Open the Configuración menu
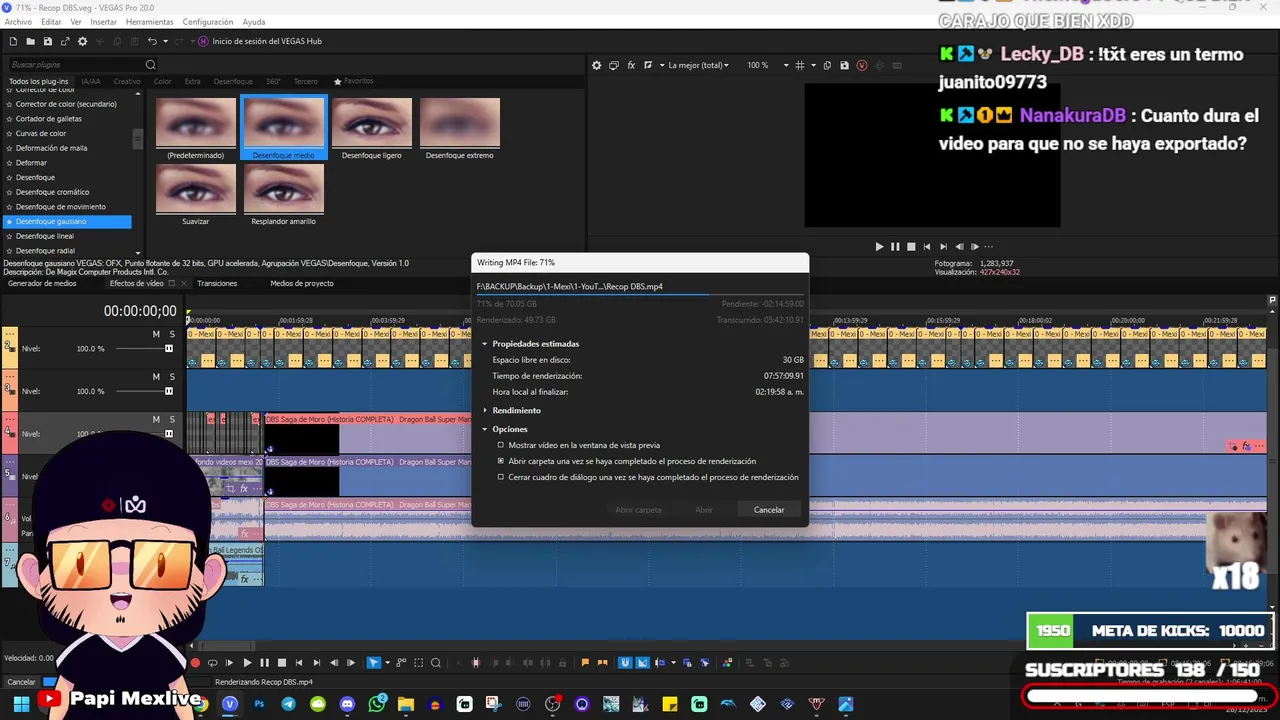The height and width of the screenshot is (720, 1280). tap(207, 22)
